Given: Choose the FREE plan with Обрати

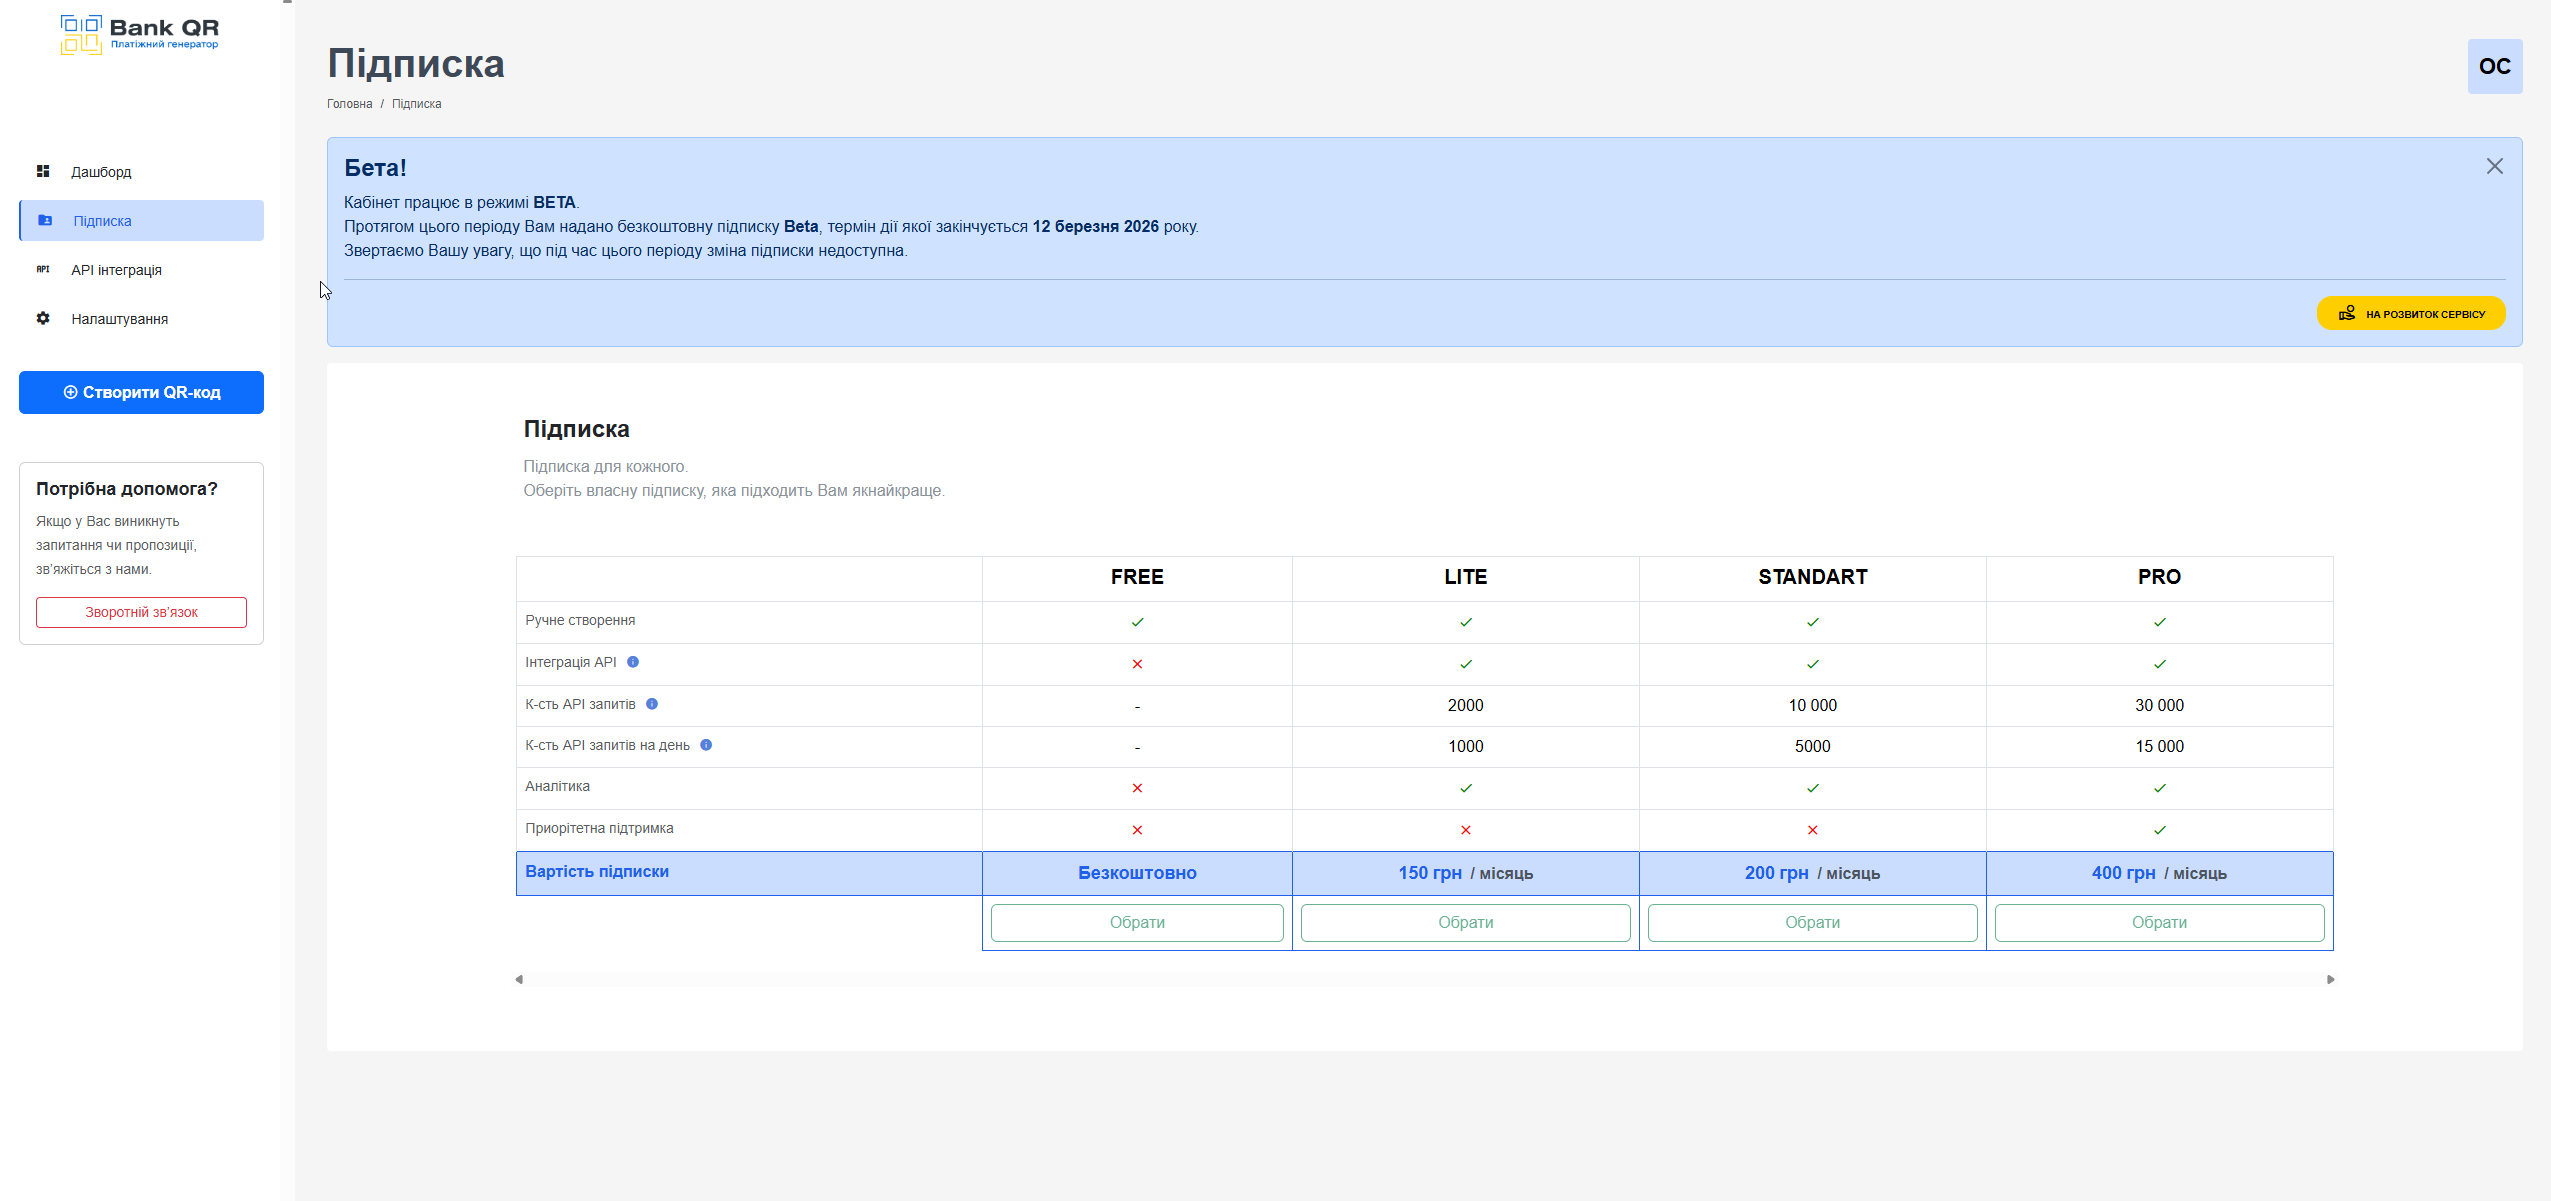Looking at the screenshot, I should pos(1136,922).
